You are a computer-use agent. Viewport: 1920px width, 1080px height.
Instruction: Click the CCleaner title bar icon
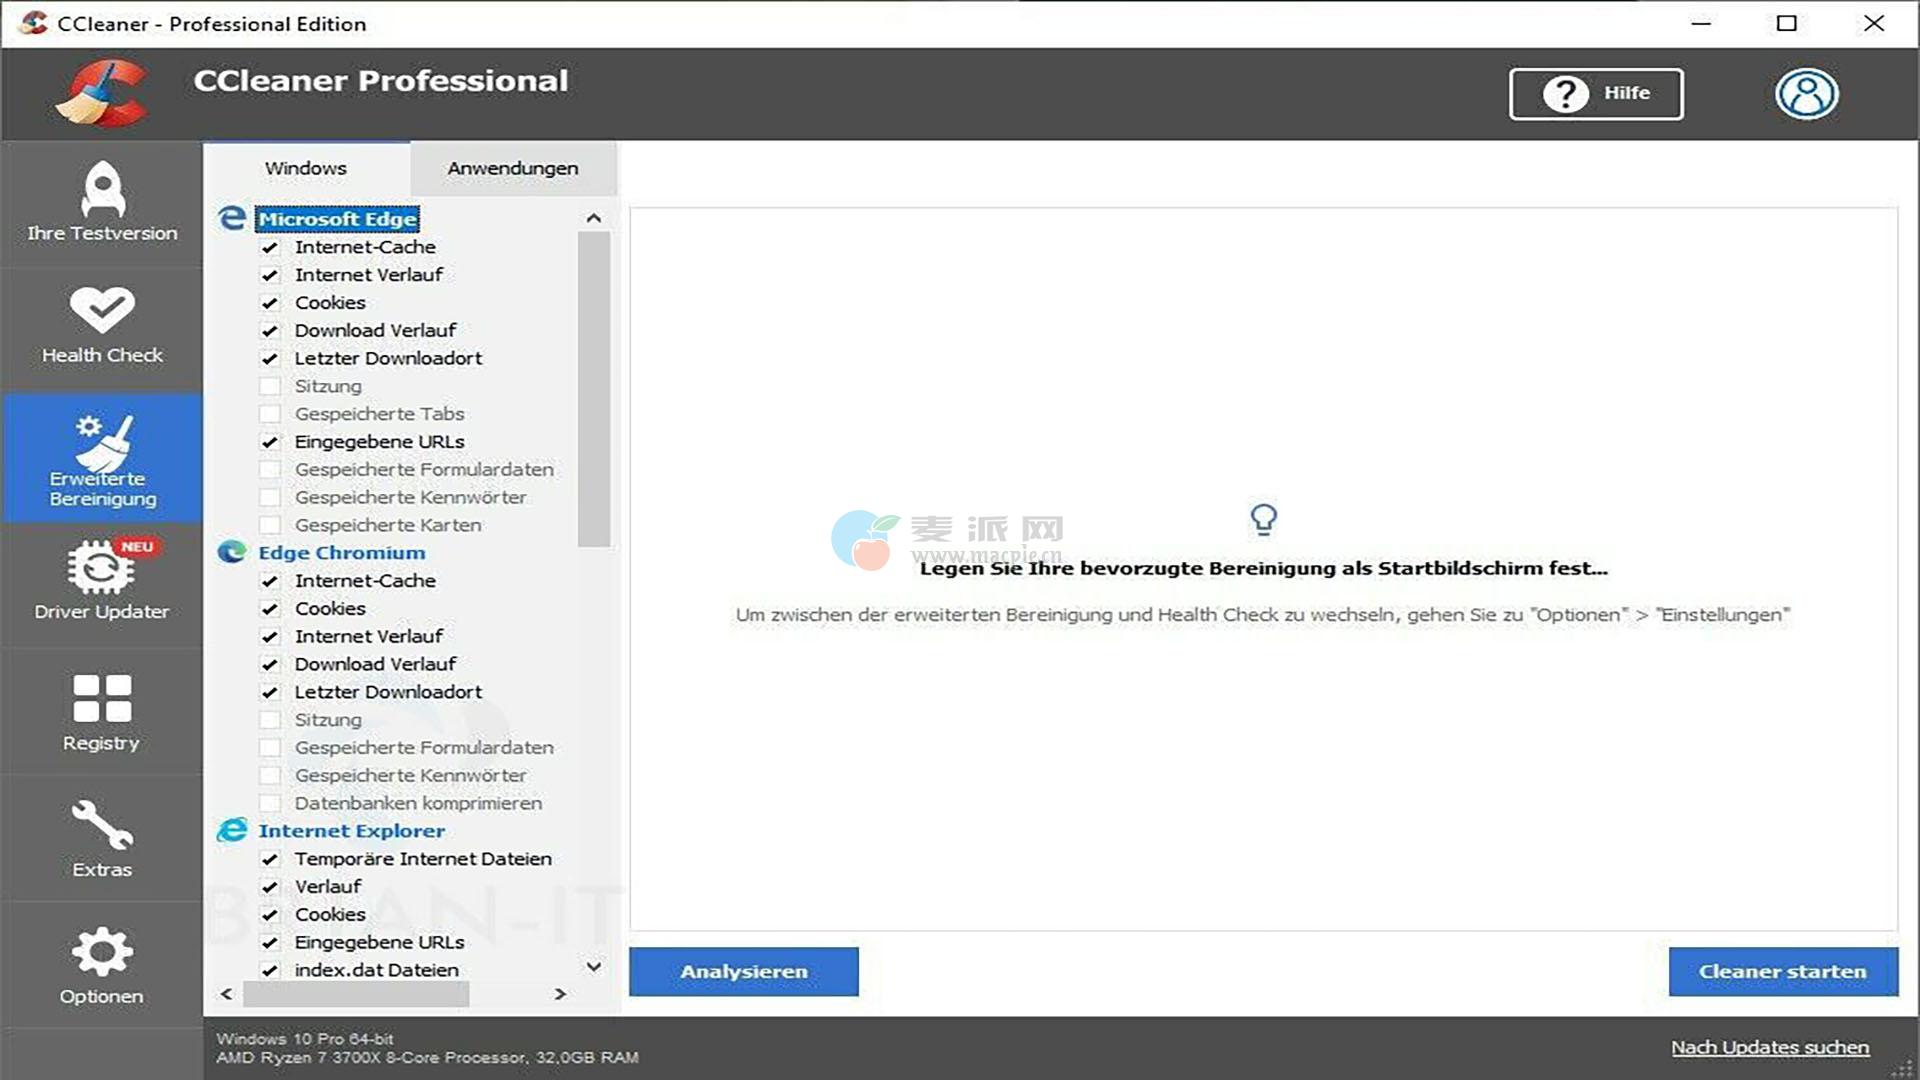(x=33, y=23)
